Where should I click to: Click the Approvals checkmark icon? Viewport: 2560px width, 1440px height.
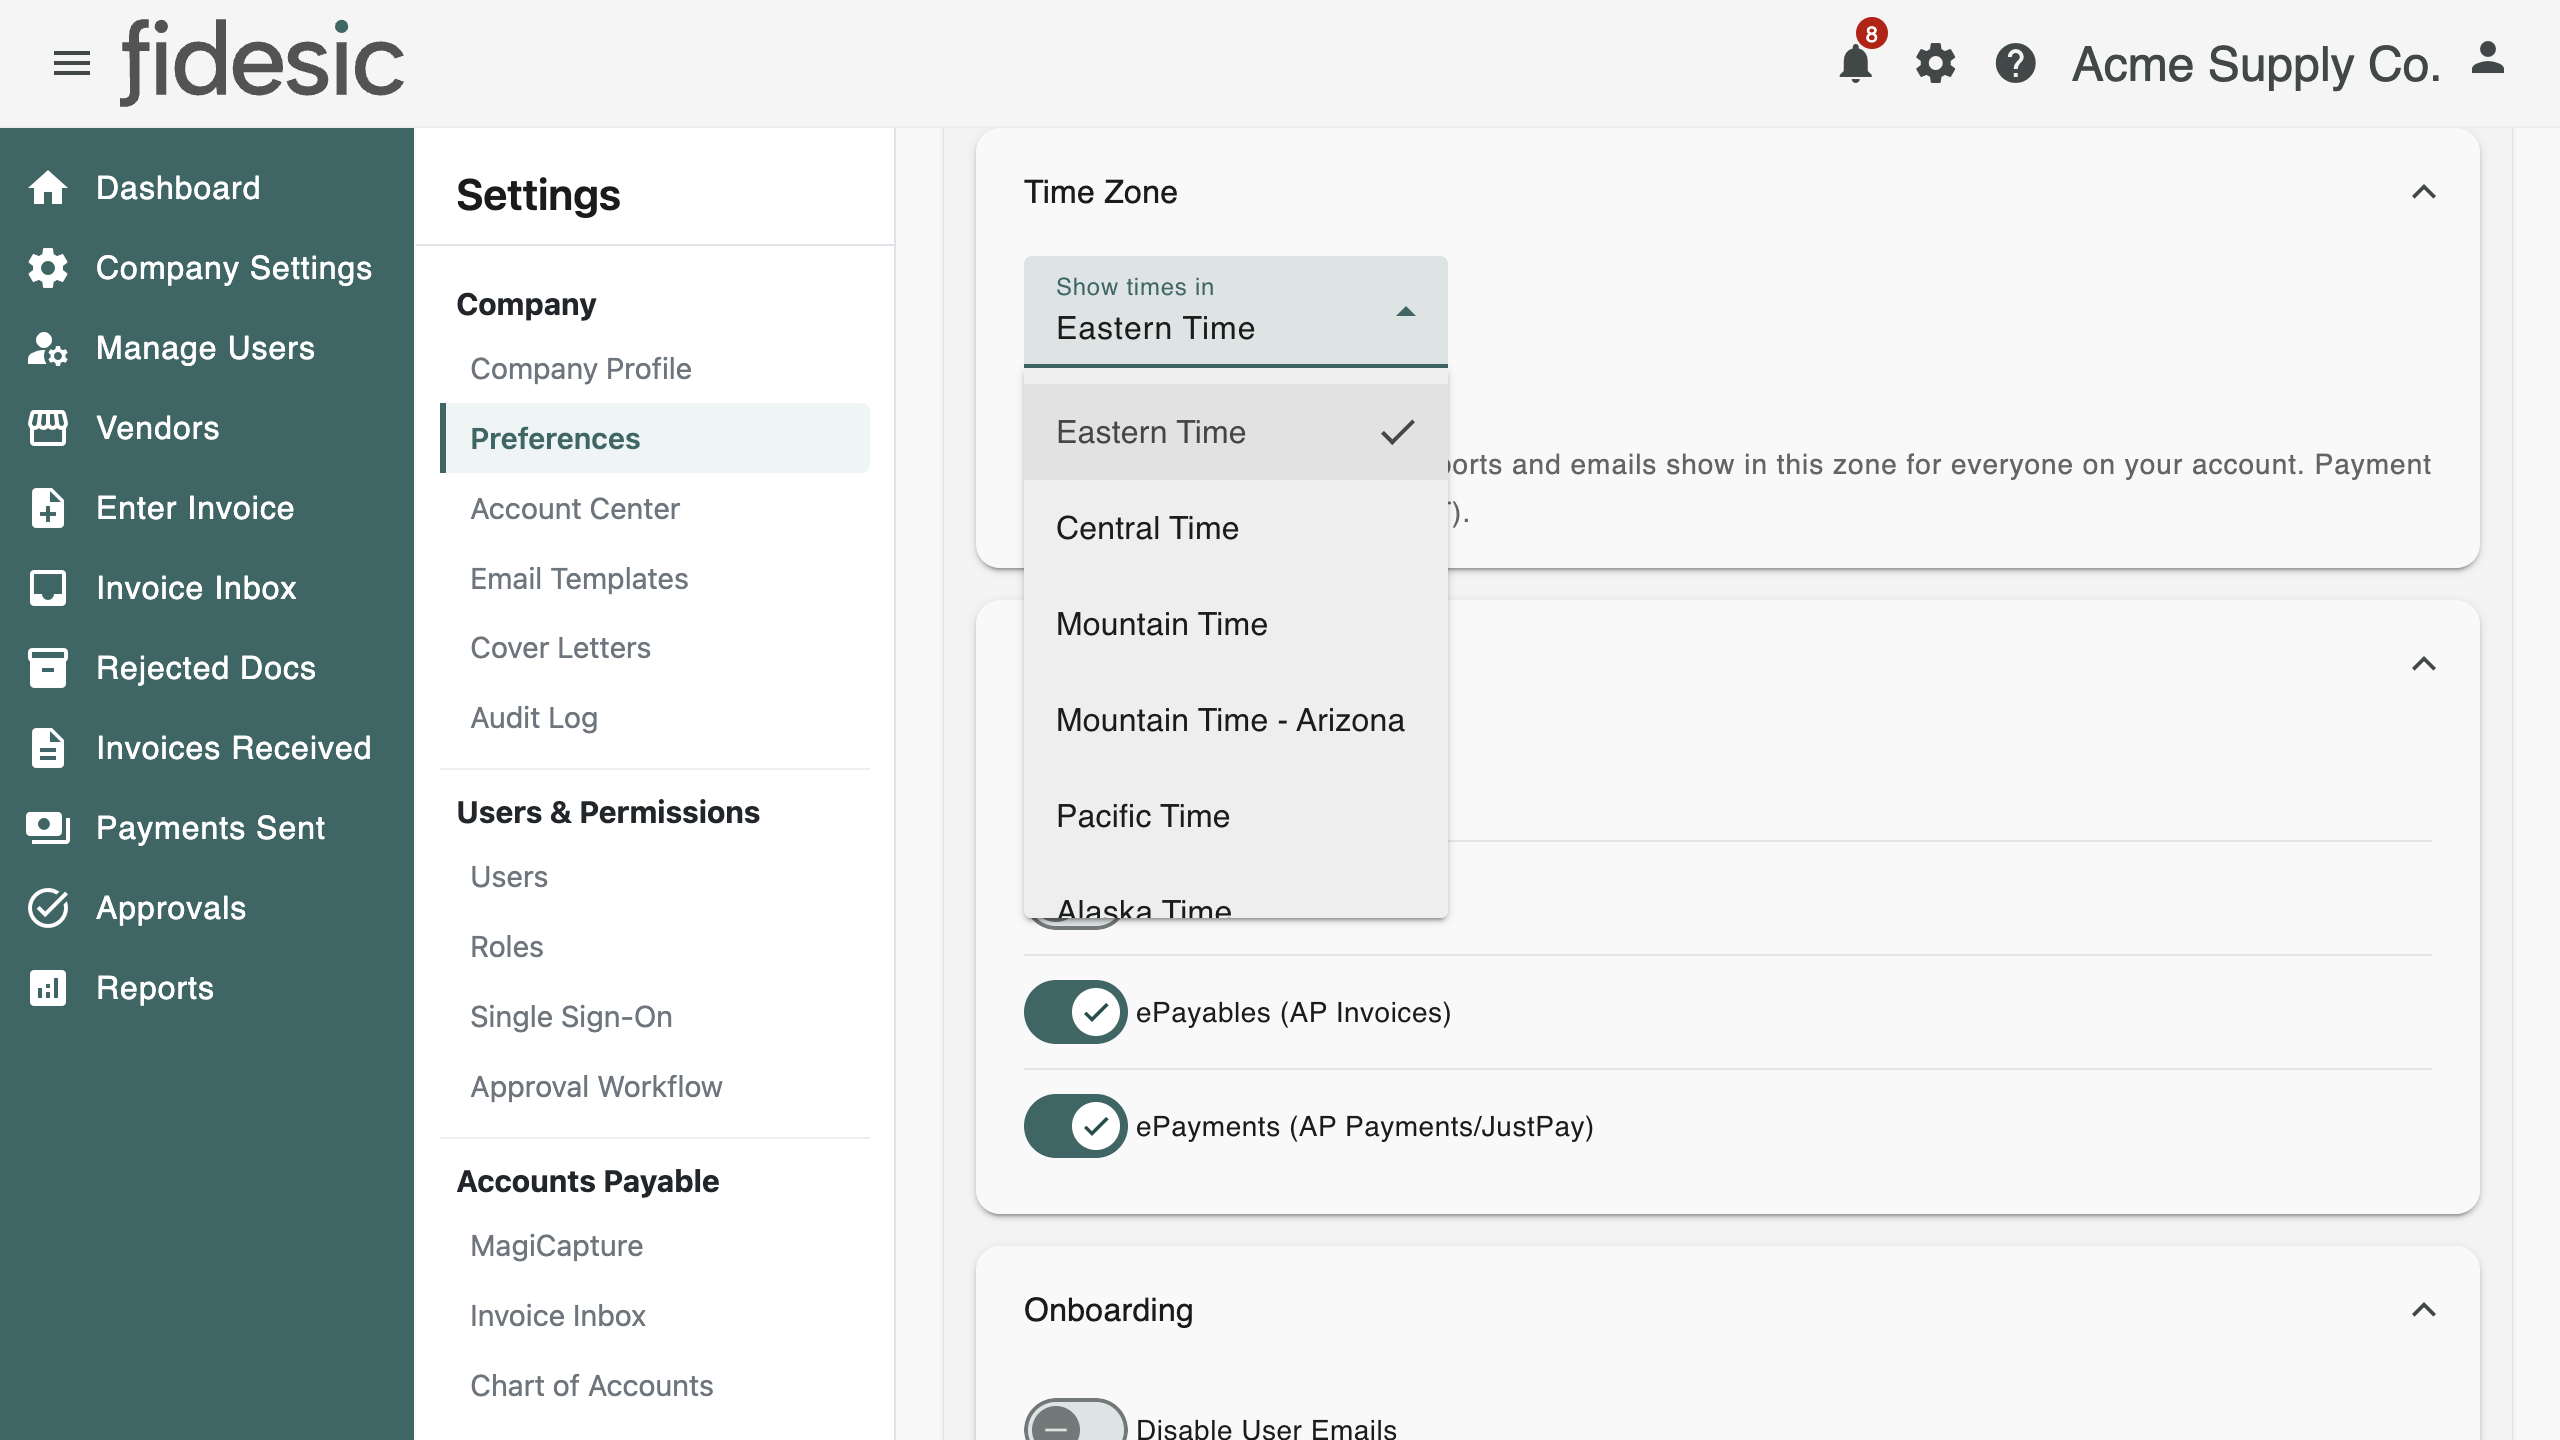pyautogui.click(x=48, y=908)
